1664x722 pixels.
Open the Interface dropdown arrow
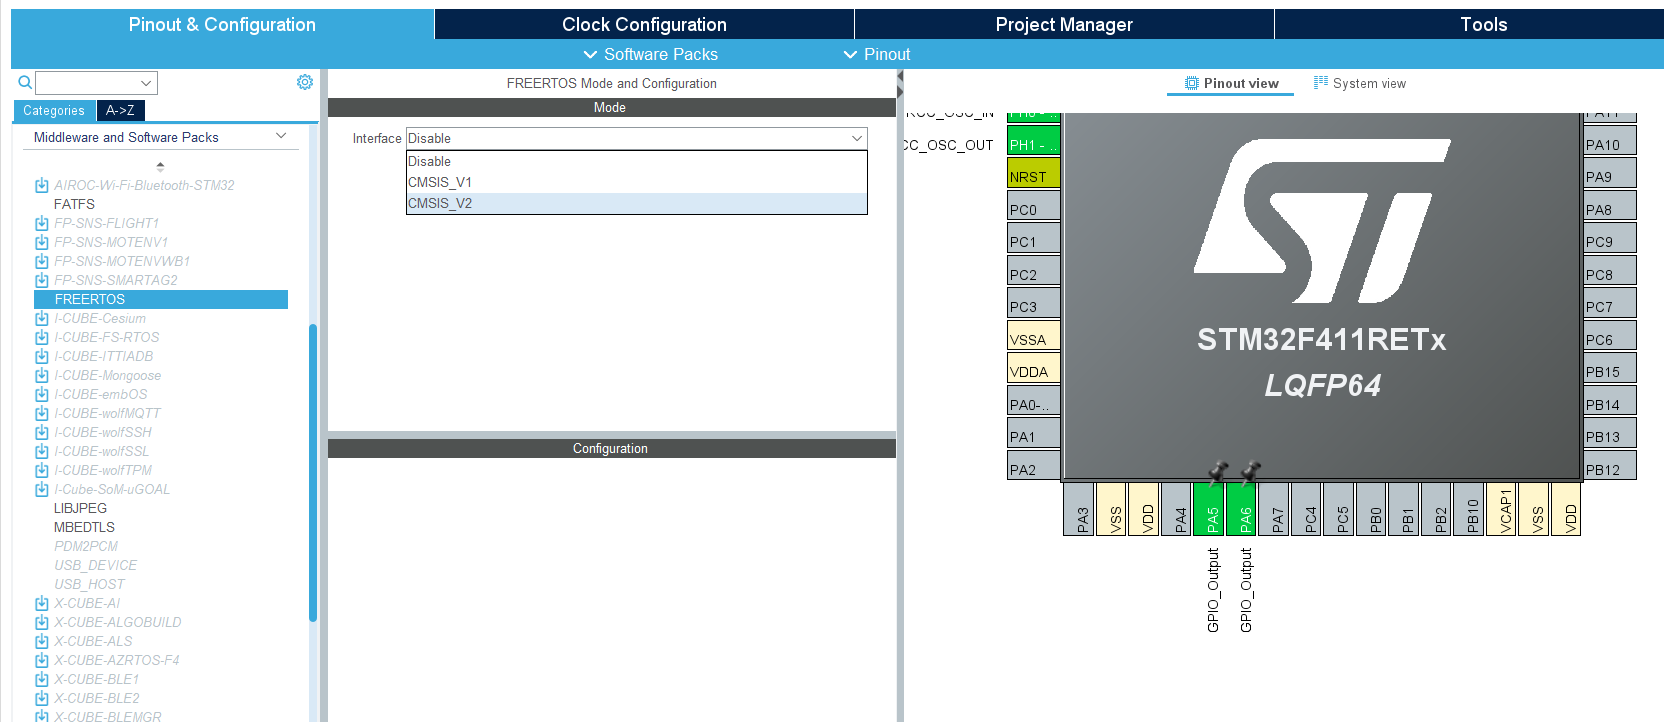[857, 138]
